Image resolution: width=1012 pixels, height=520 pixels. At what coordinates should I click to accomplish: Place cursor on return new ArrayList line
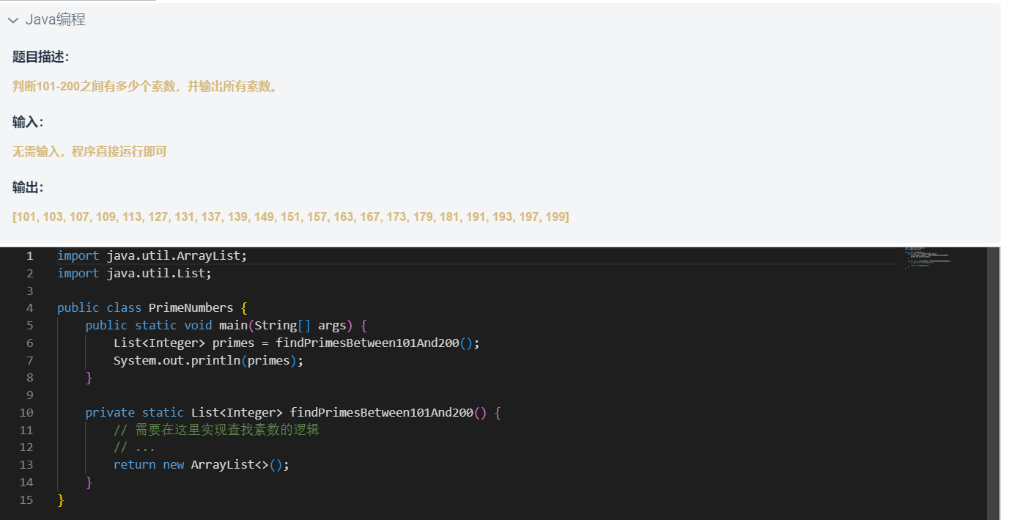pos(201,465)
